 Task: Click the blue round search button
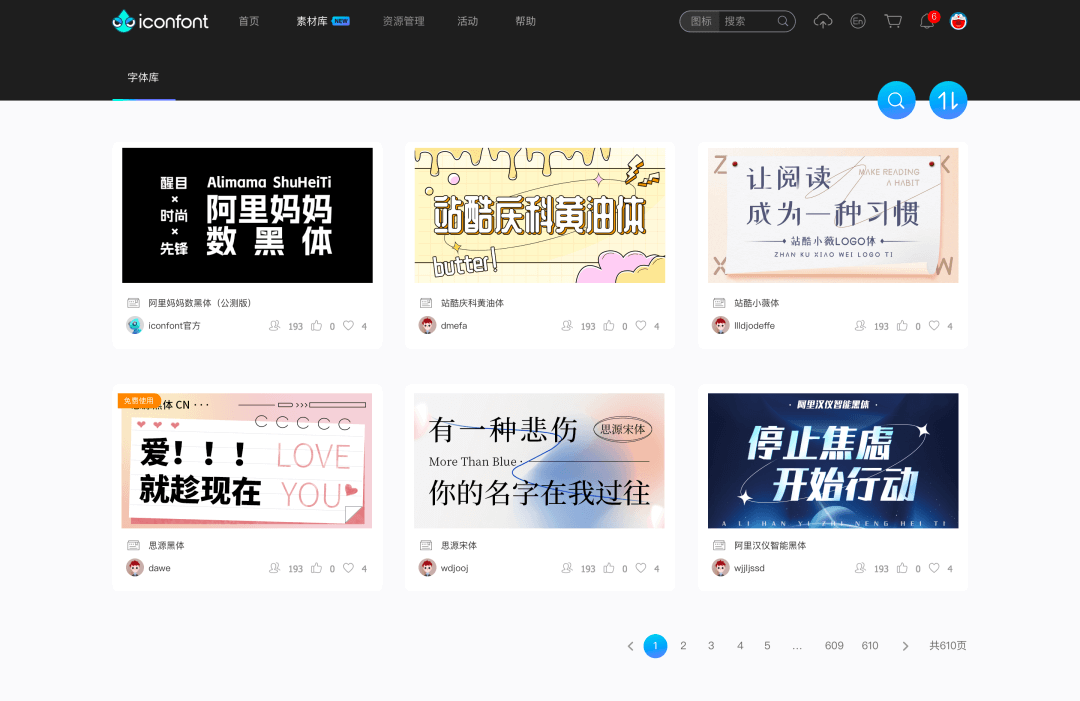(896, 101)
